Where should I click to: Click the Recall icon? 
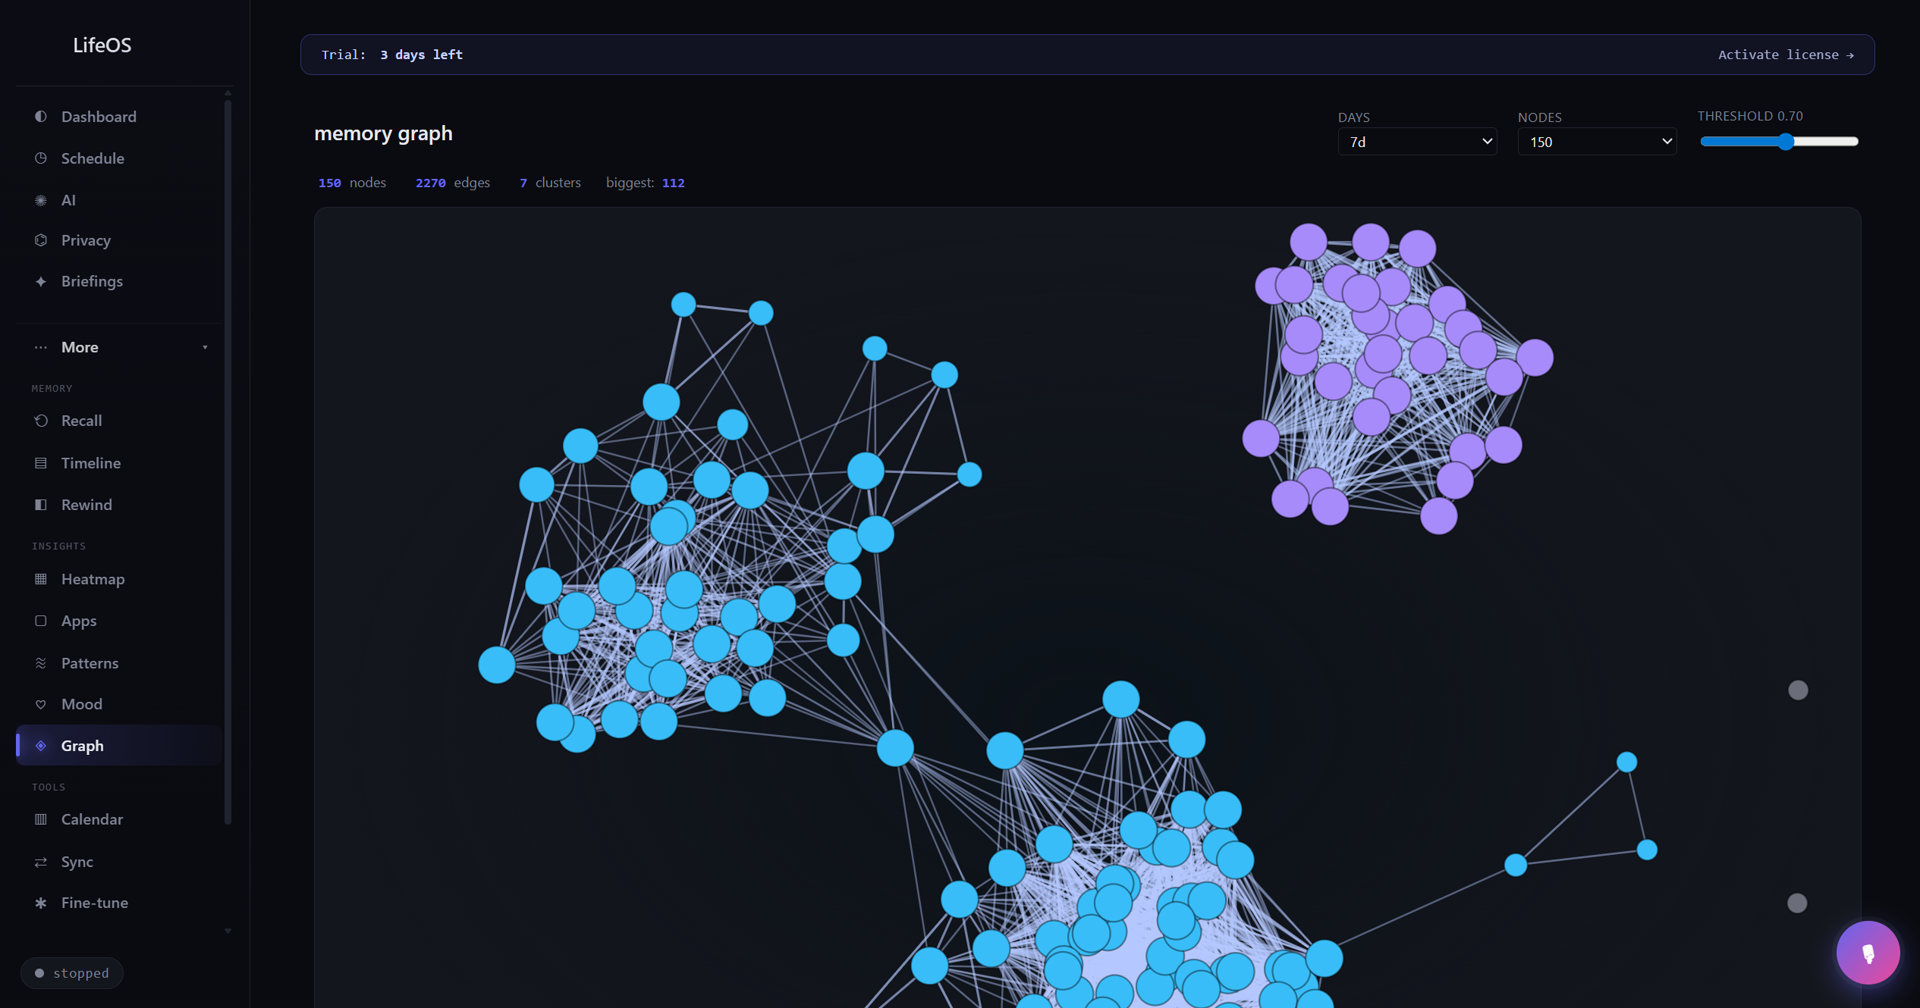point(41,421)
